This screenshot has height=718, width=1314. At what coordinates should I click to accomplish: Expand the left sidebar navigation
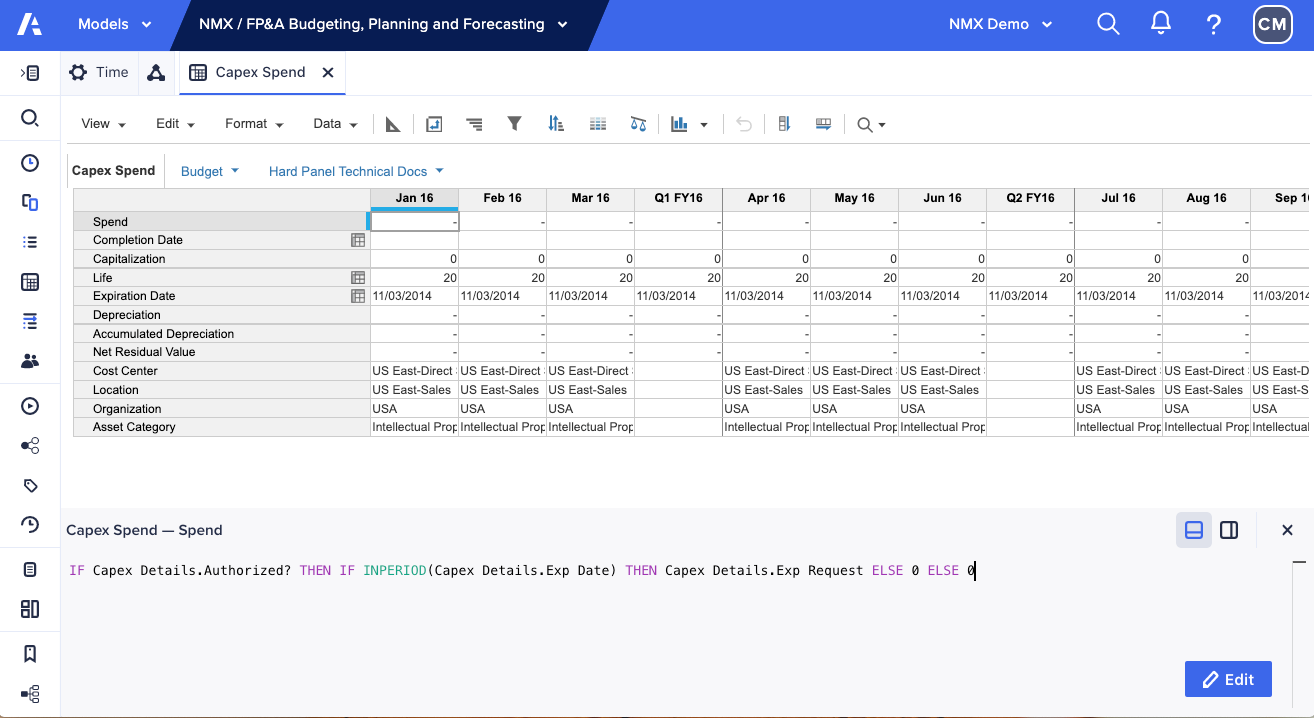tap(30, 73)
